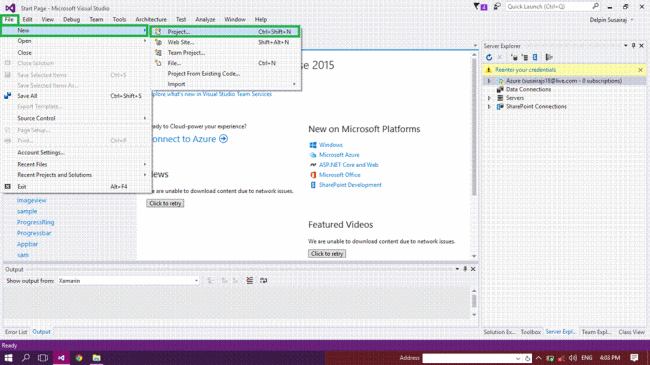
Task: Toggle auto-hide pin on Output panel
Action: (465, 269)
